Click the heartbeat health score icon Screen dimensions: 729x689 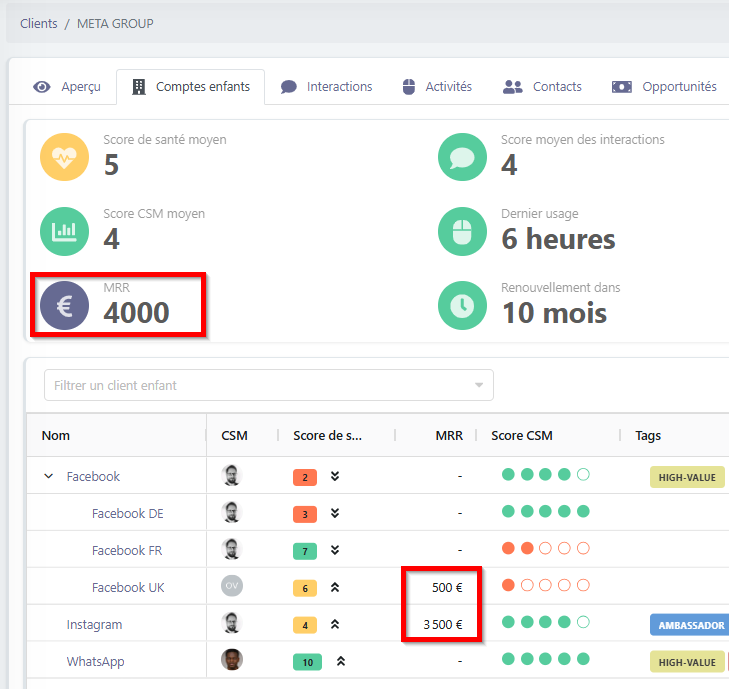tap(65, 157)
